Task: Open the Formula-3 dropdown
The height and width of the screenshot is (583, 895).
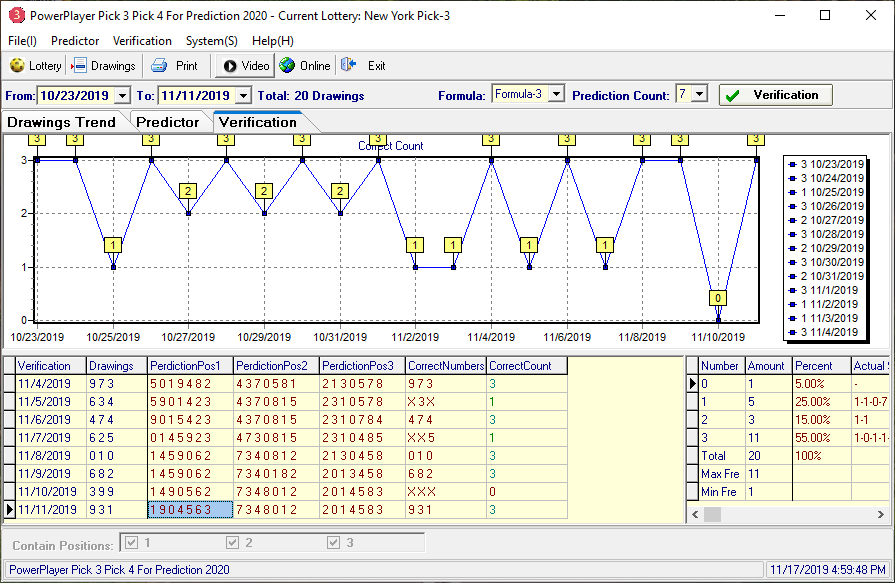Action: [557, 94]
